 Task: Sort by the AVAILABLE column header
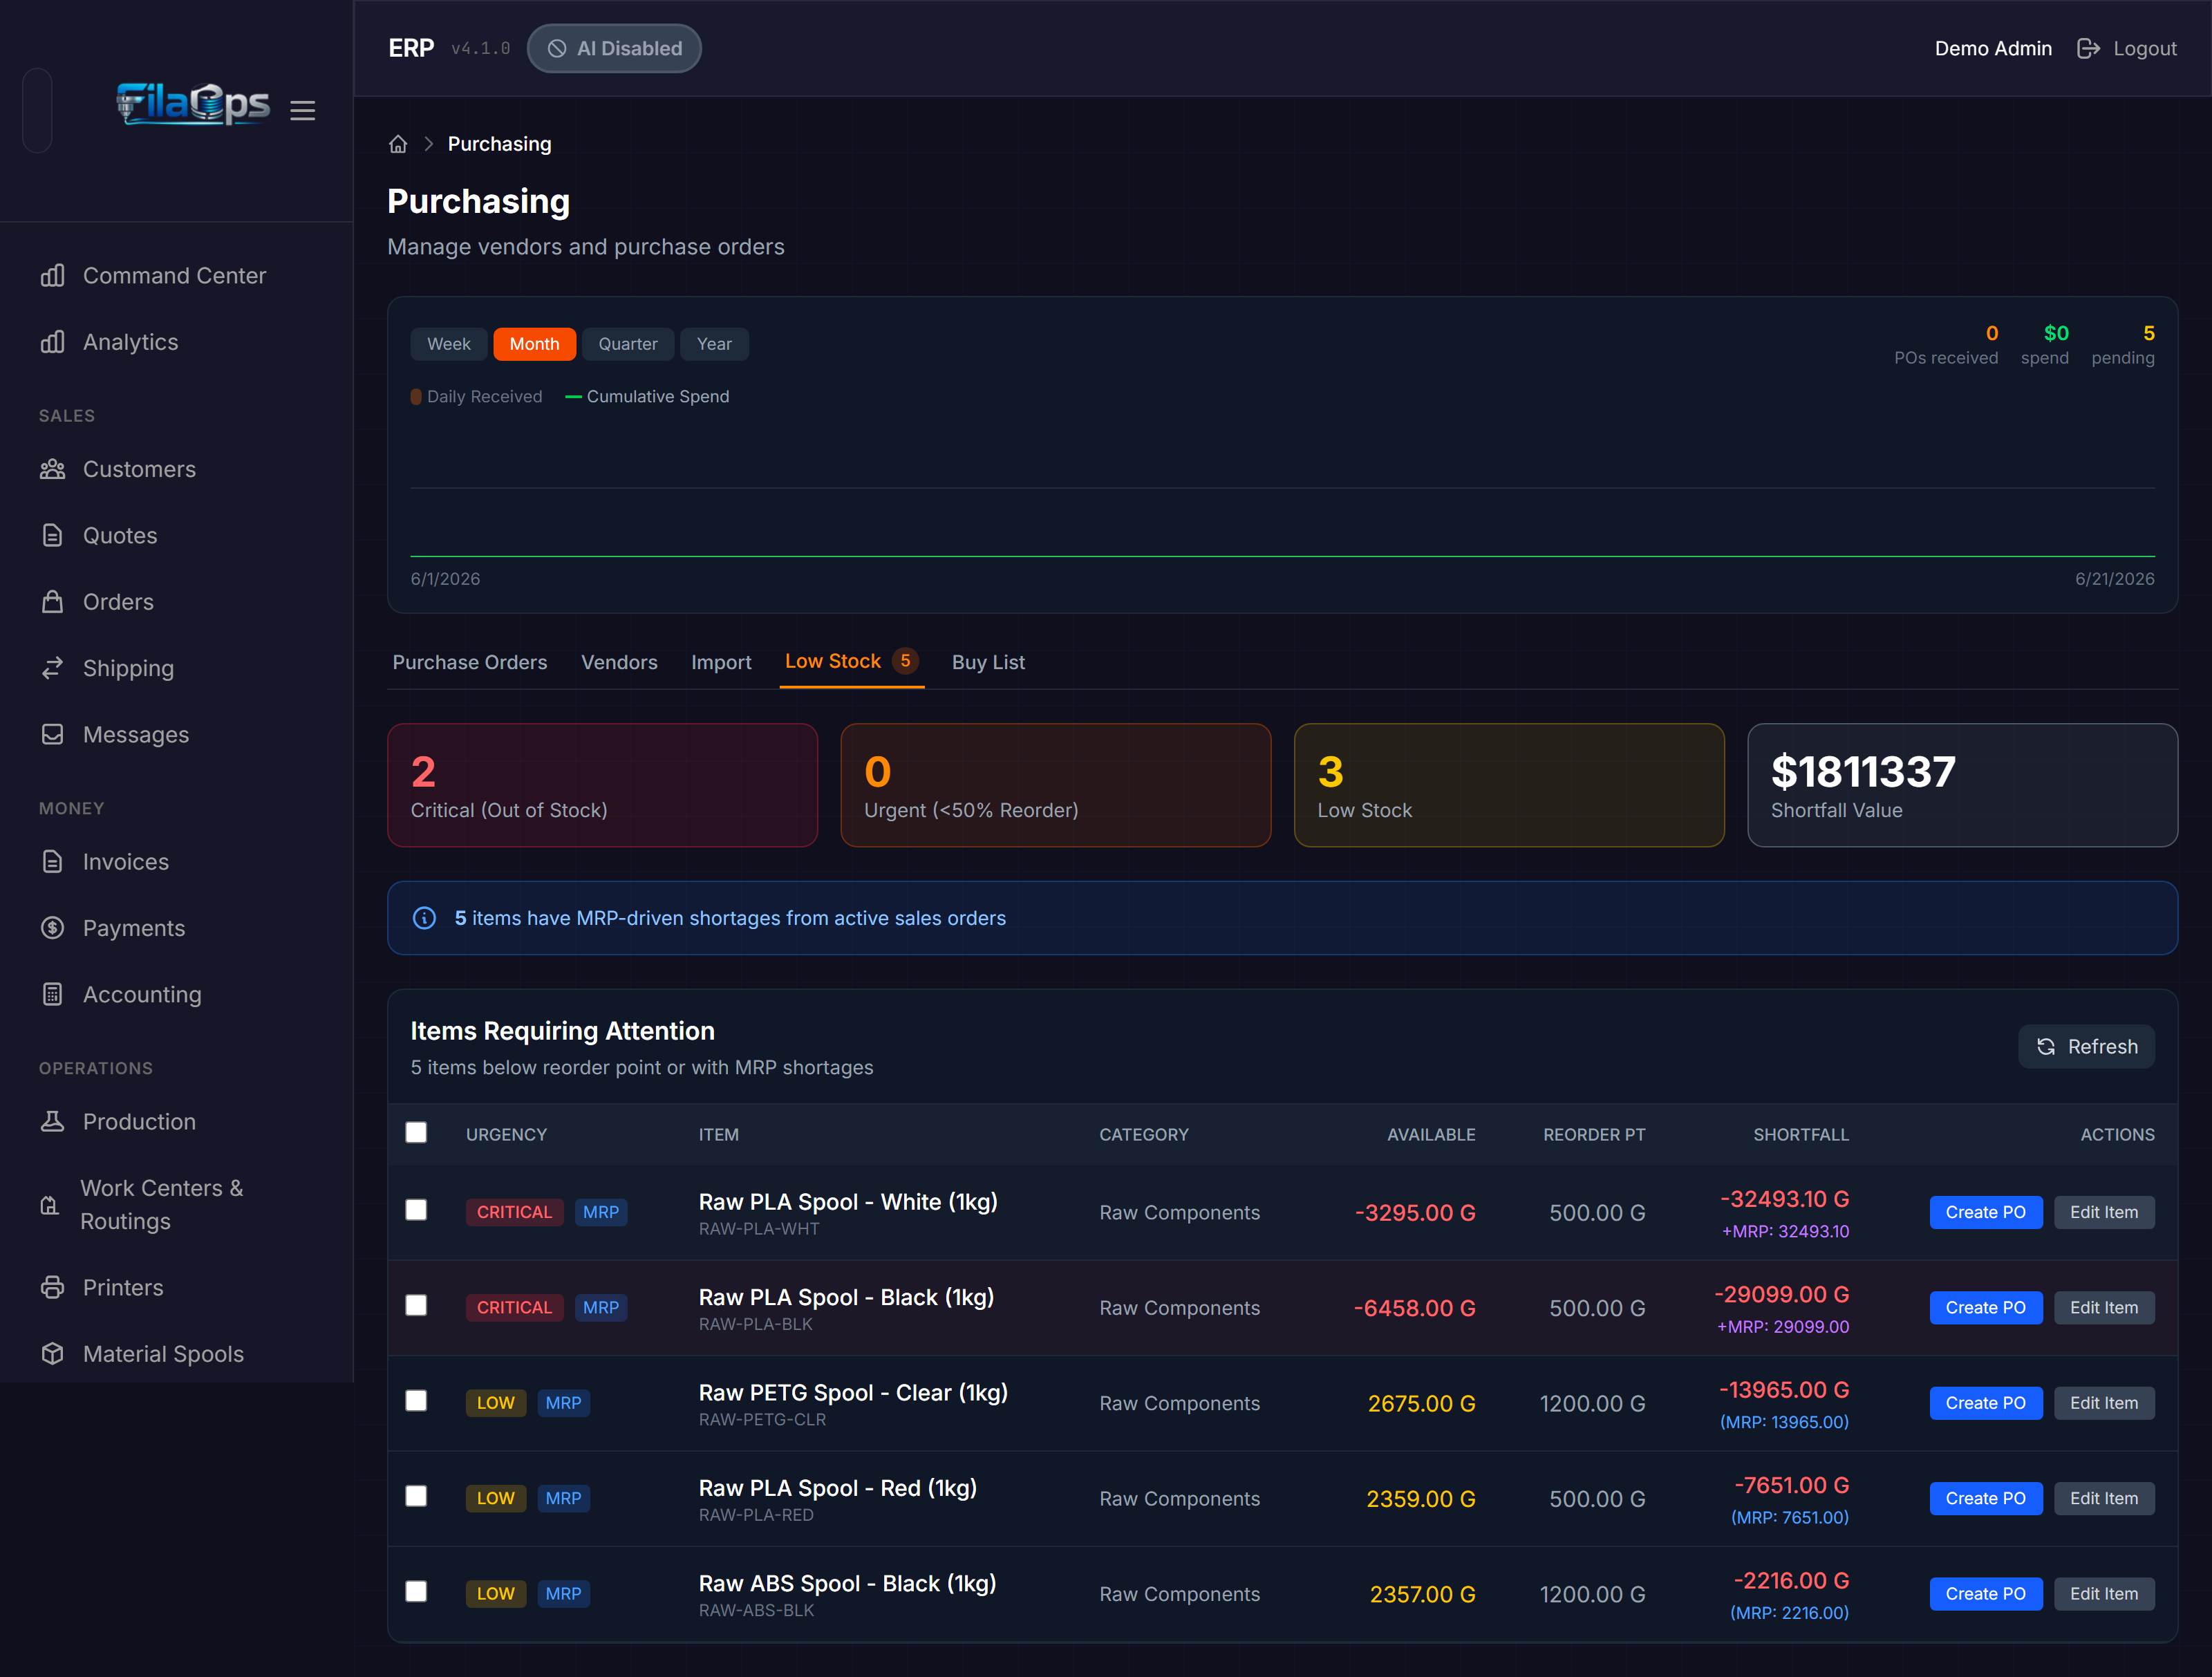[1431, 1135]
